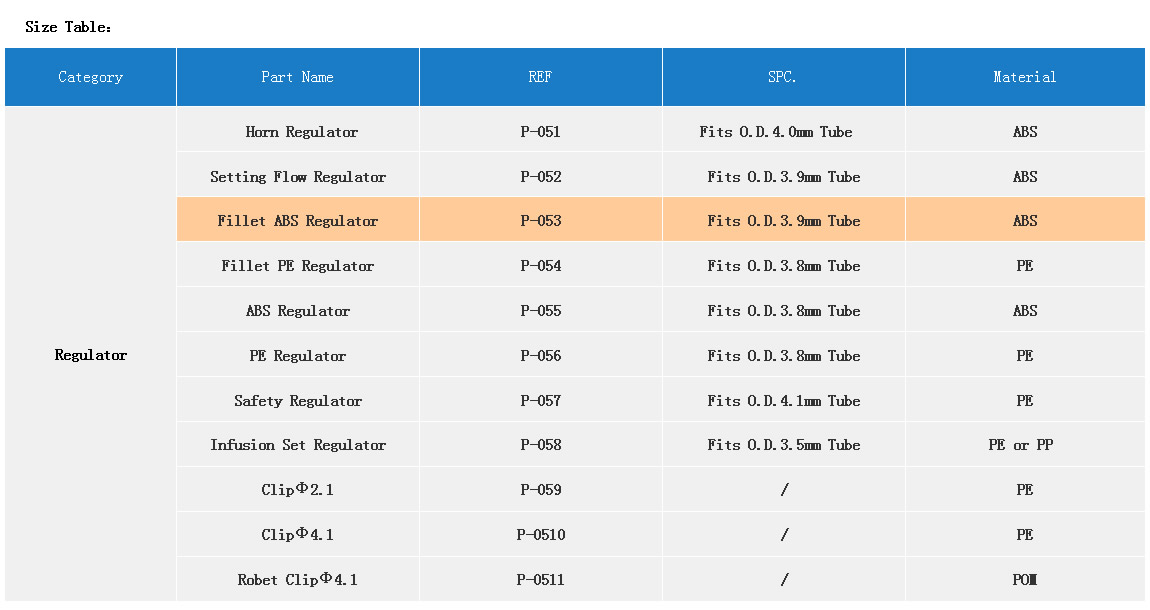Click the Part Name column header
The image size is (1150, 610).
point(297,77)
